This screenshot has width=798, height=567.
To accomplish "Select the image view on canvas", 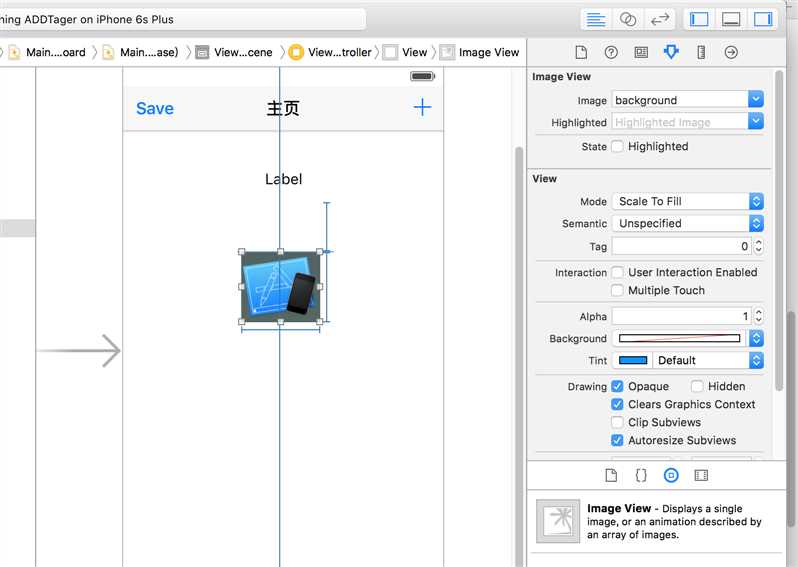I will click(280, 287).
